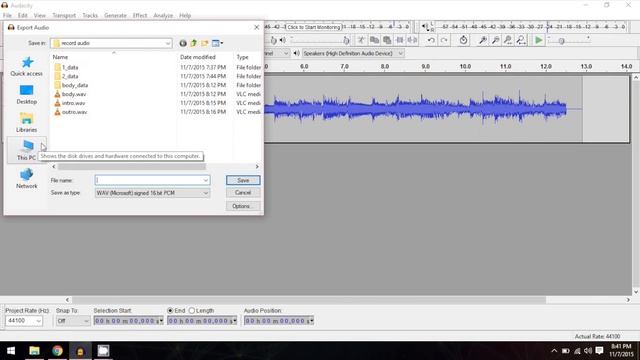Click the Options button
Screen dimensions: 640x360
point(243,206)
